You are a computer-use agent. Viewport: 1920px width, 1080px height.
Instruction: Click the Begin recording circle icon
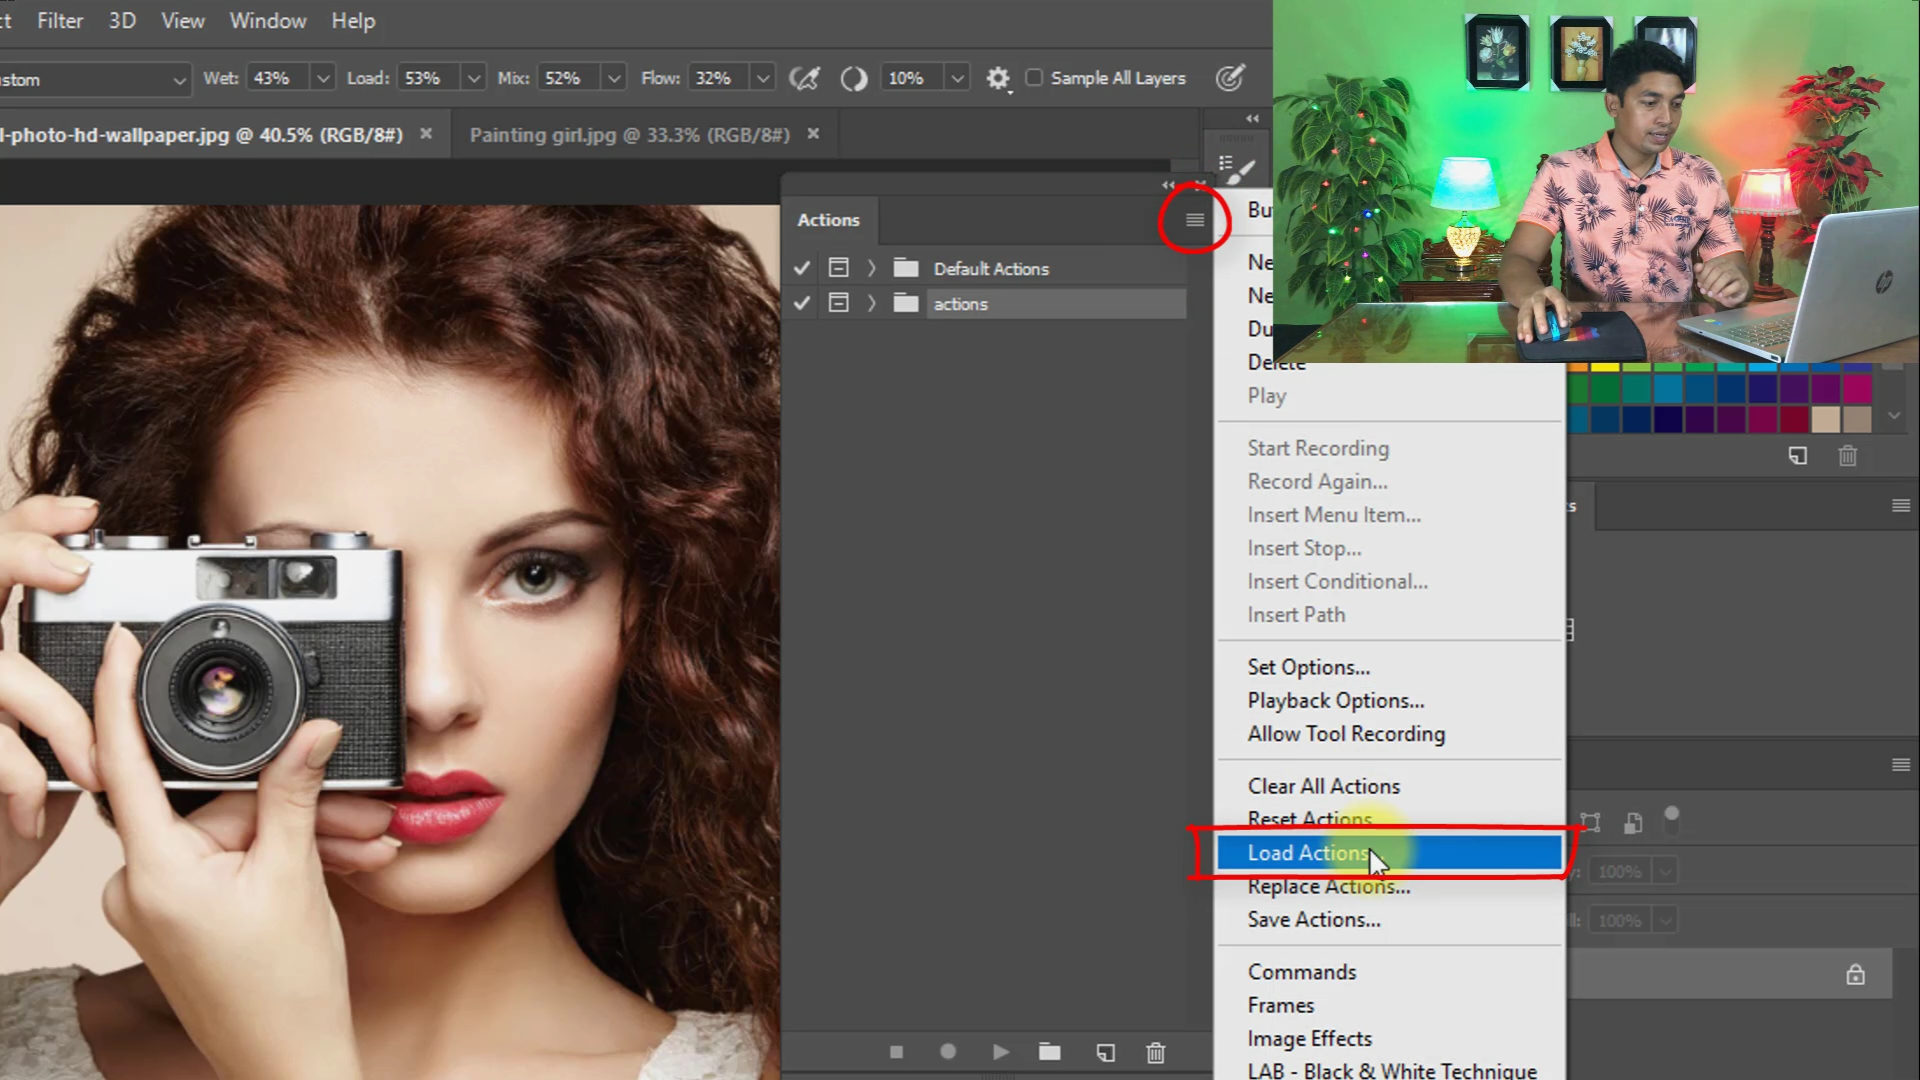948,1052
